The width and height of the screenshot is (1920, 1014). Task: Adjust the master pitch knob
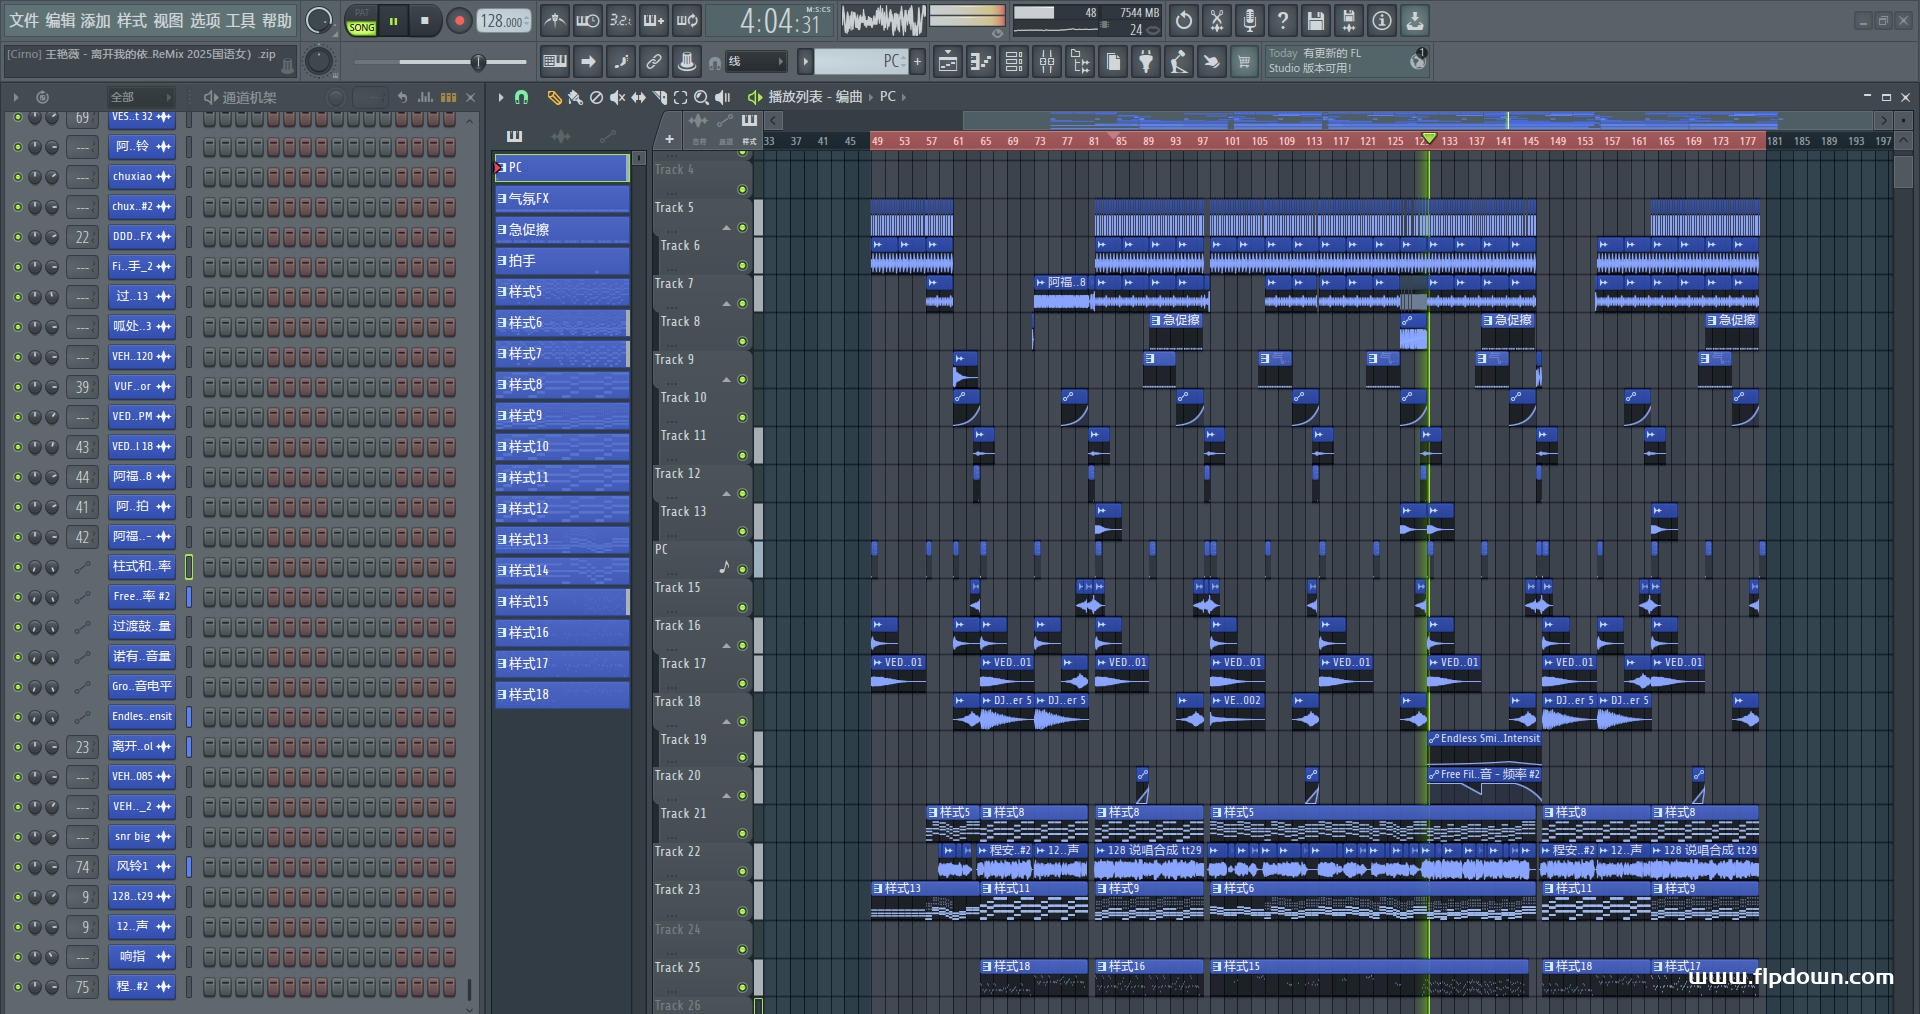tap(319, 62)
